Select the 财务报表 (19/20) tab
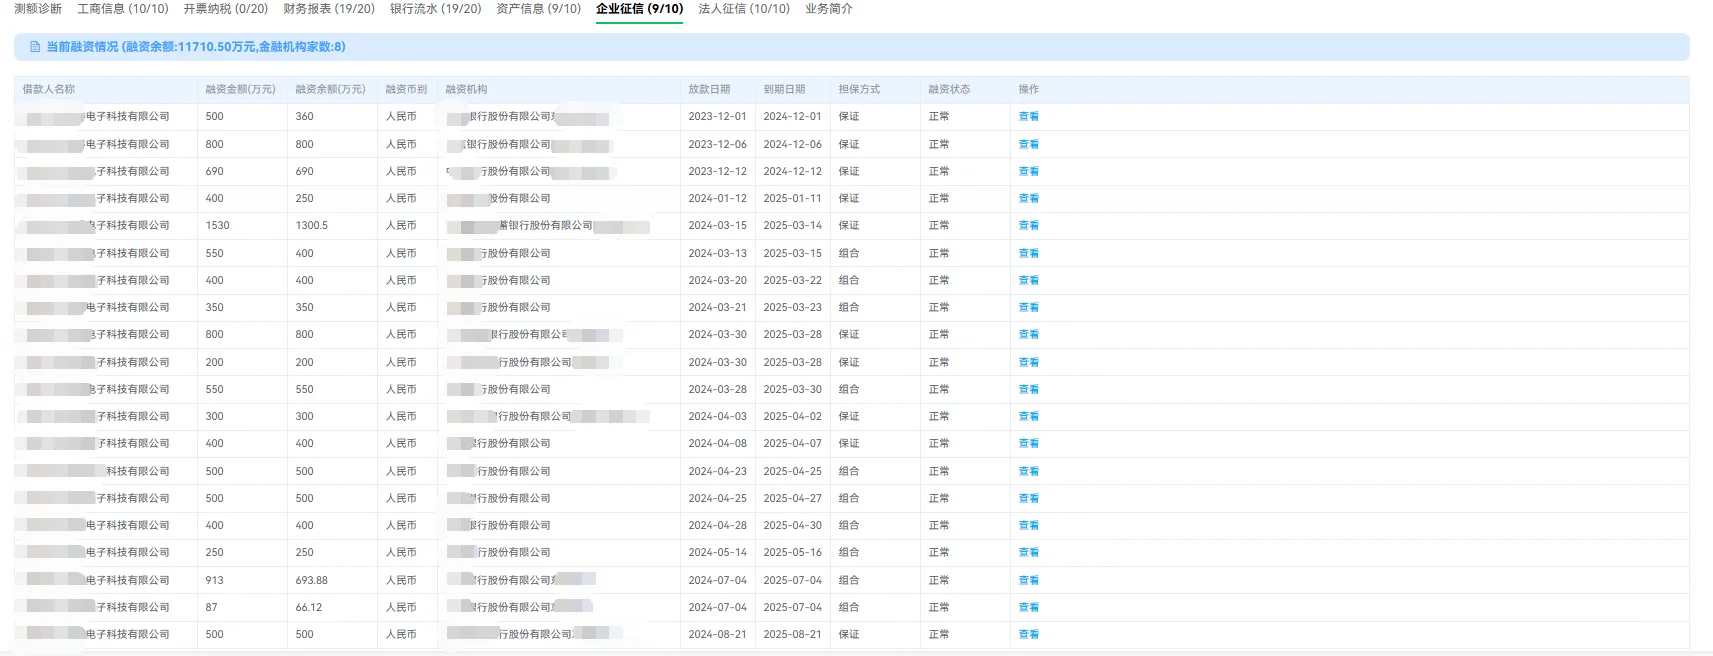 [329, 9]
